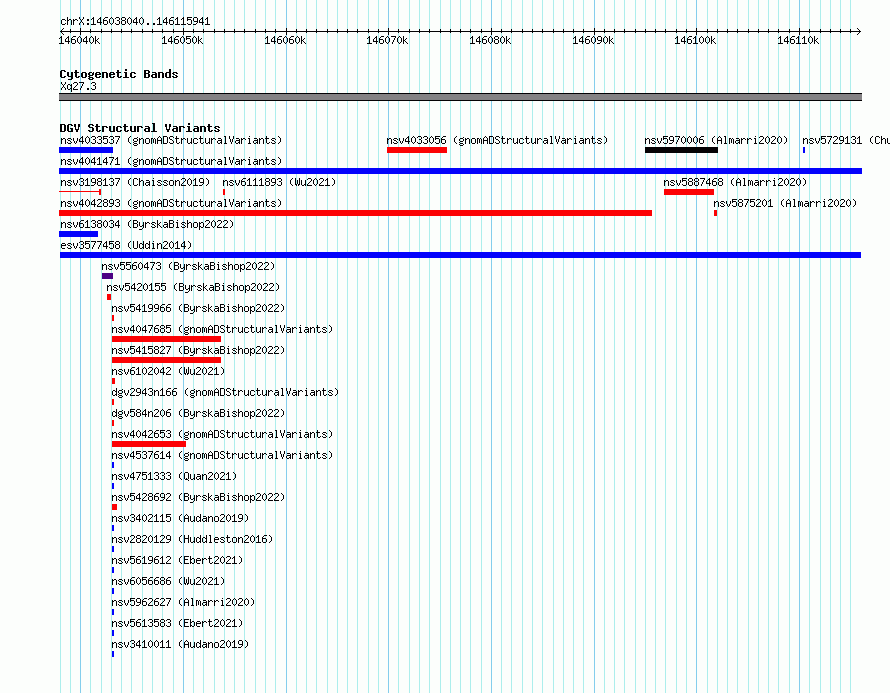Open the nsv3410011 Audano2019 label
The height and width of the screenshot is (693, 890).
pyautogui.click(x=180, y=644)
